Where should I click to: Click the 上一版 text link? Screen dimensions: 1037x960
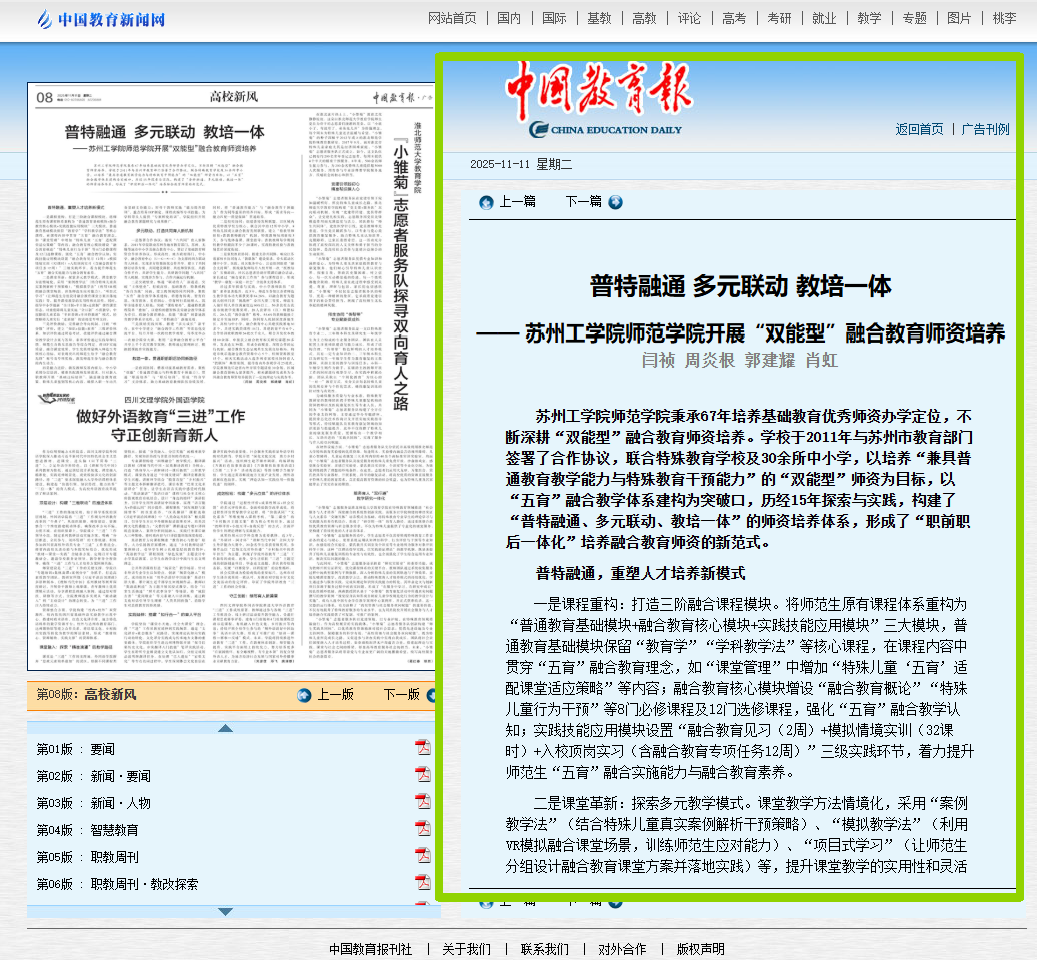point(335,694)
